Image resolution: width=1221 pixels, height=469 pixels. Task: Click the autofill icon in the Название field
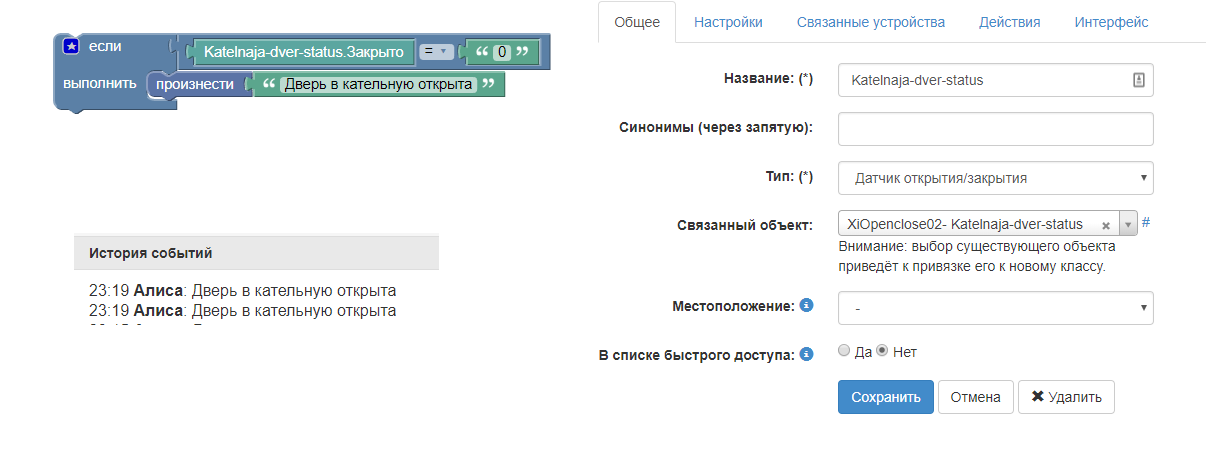coord(1138,81)
